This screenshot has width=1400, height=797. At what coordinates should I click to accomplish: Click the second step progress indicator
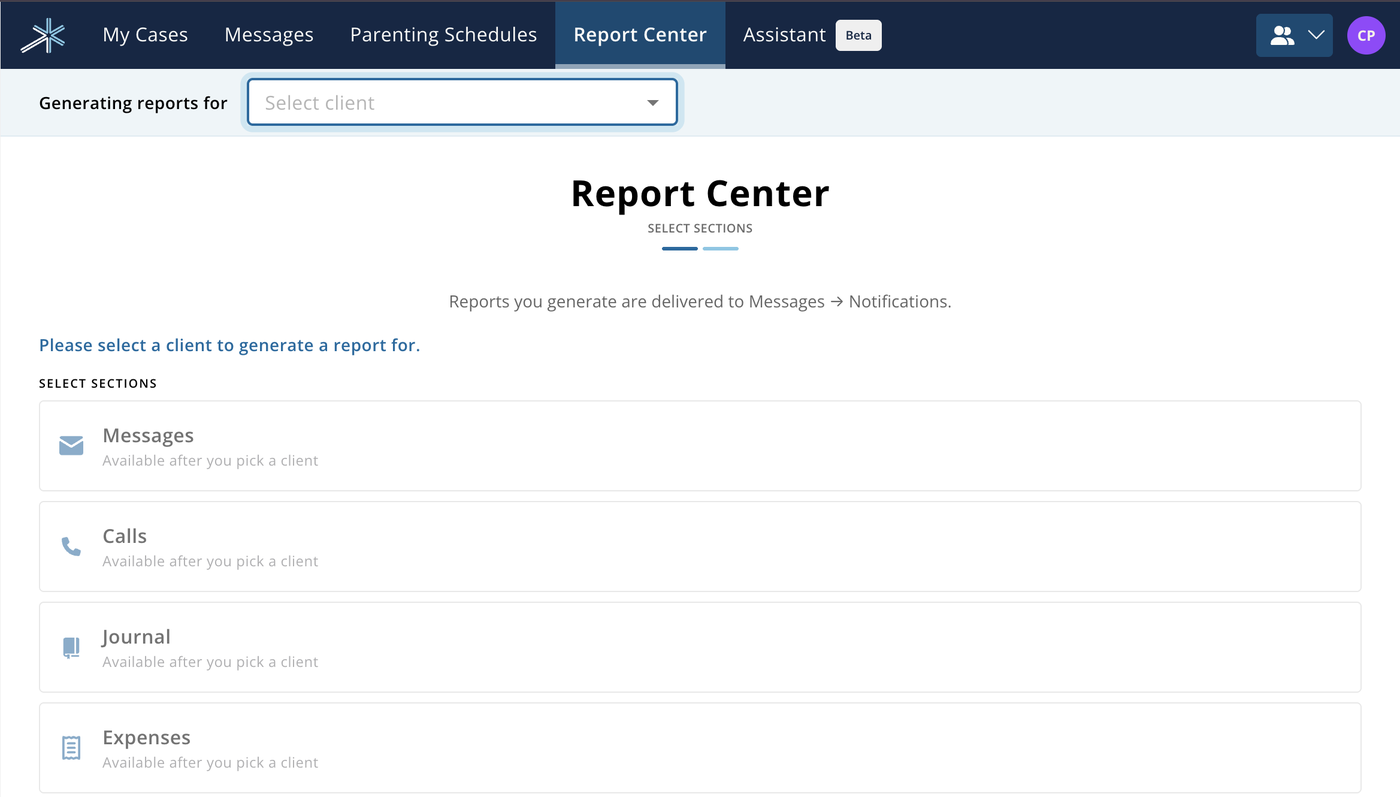[x=720, y=248]
